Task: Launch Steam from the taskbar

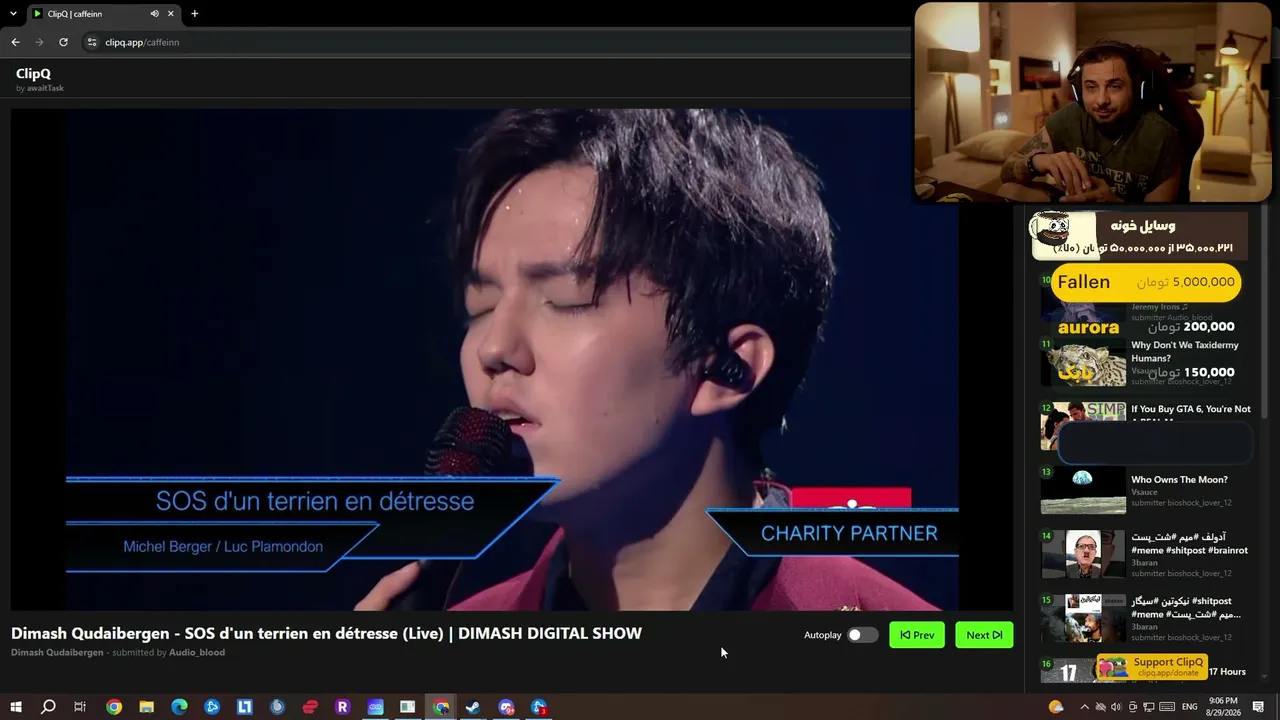Action: pos(473,707)
